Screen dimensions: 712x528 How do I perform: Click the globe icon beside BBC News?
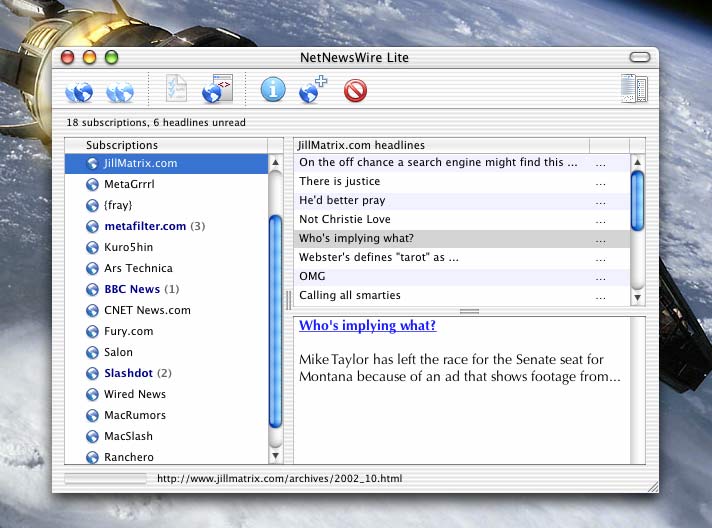pos(92,289)
